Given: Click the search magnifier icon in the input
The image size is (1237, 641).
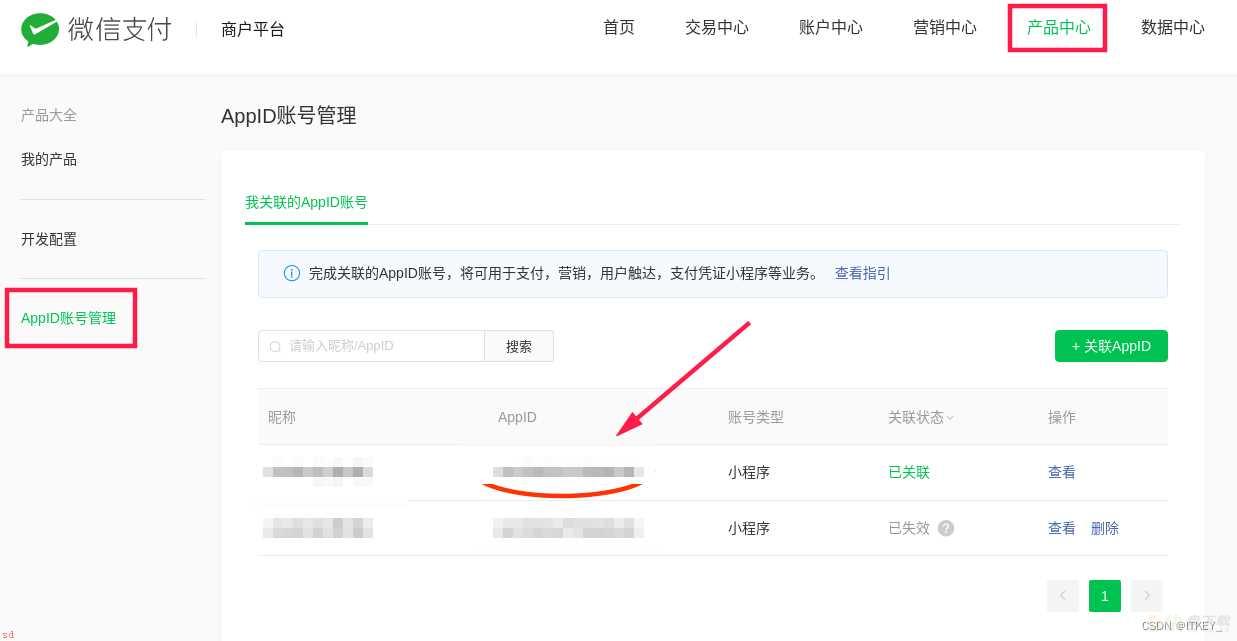Looking at the screenshot, I should (x=275, y=346).
